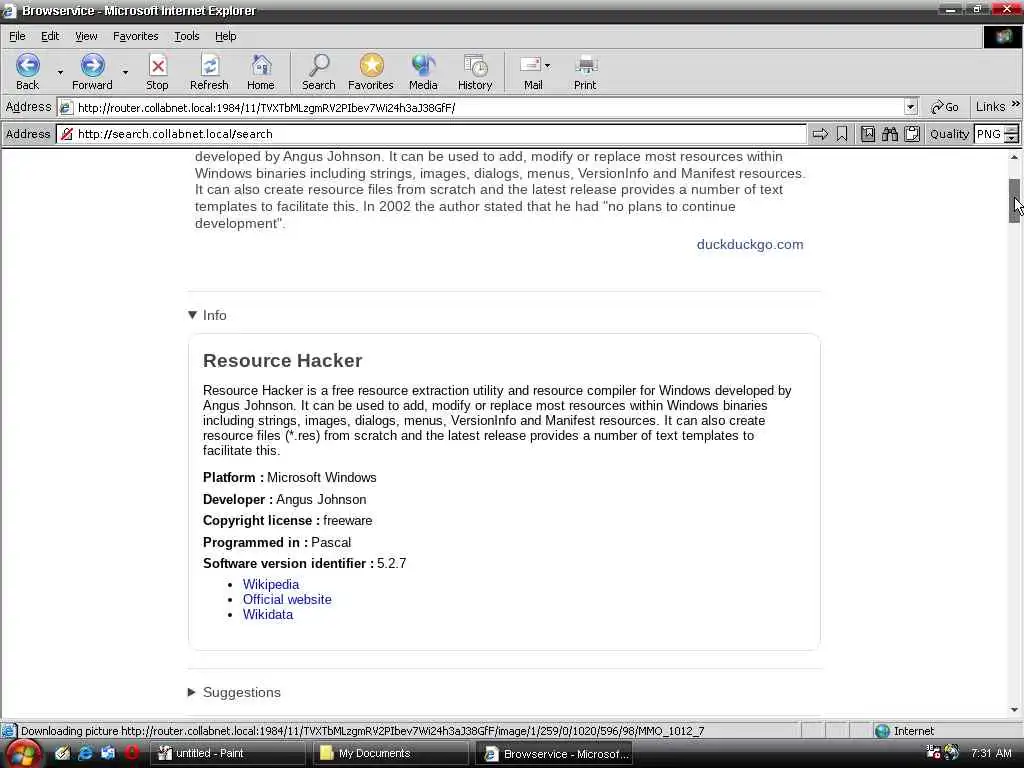Click the crossed-out page icon in Browservice address bar
1024x768 pixels.
(x=66, y=134)
